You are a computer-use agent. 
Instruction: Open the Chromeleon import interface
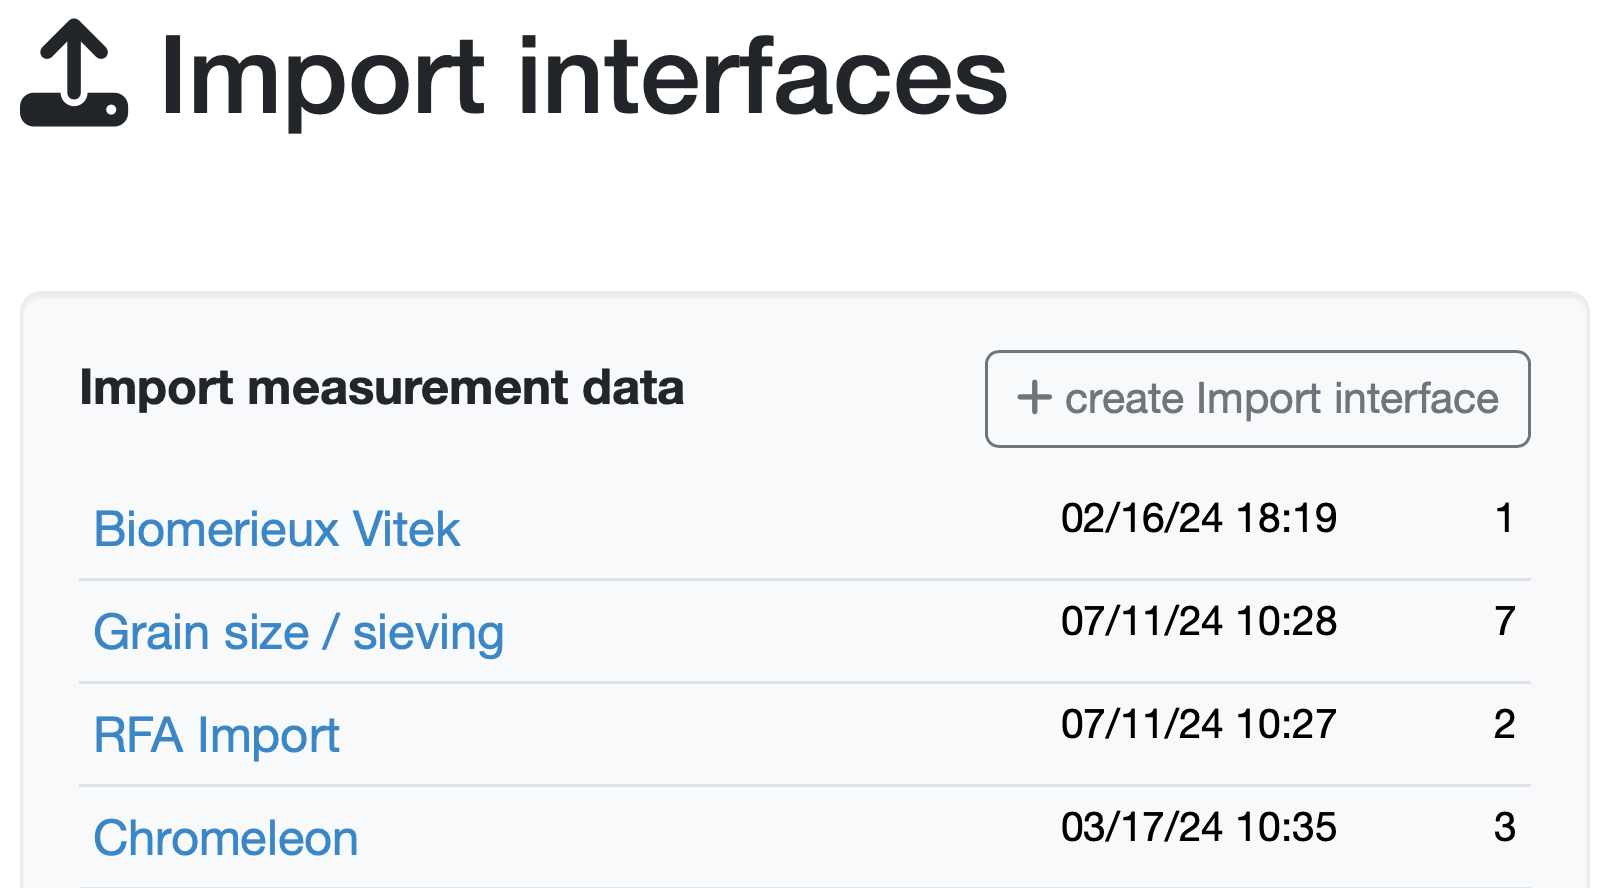(x=226, y=838)
